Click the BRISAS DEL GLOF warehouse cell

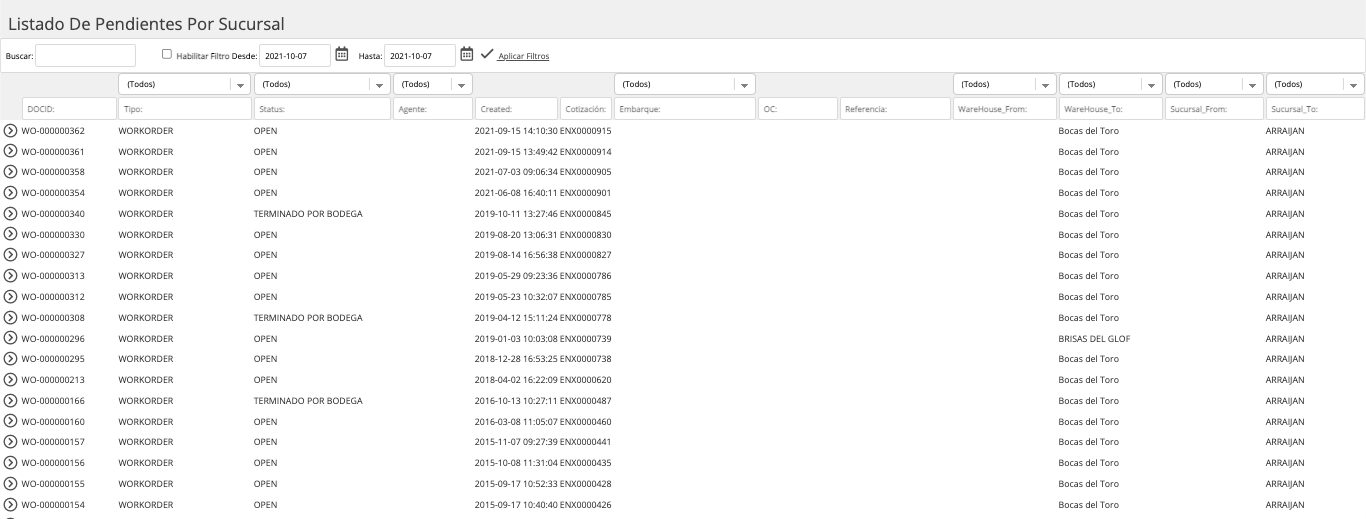click(x=1094, y=339)
